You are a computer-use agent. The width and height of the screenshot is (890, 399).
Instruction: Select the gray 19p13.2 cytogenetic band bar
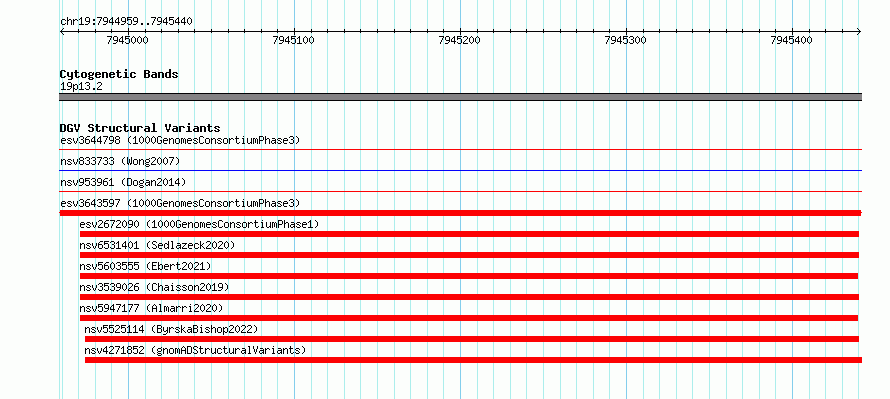[460, 97]
